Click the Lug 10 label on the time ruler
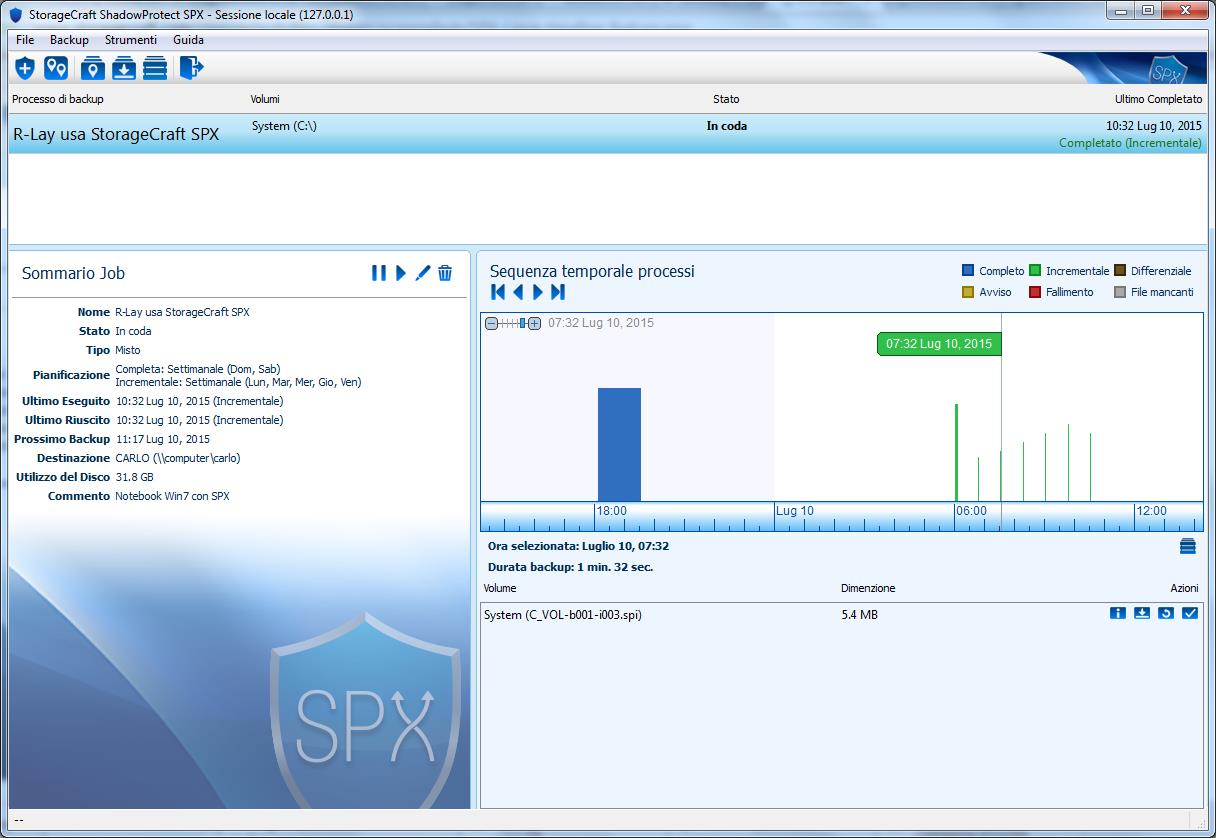This screenshot has width=1216, height=838. 796,511
